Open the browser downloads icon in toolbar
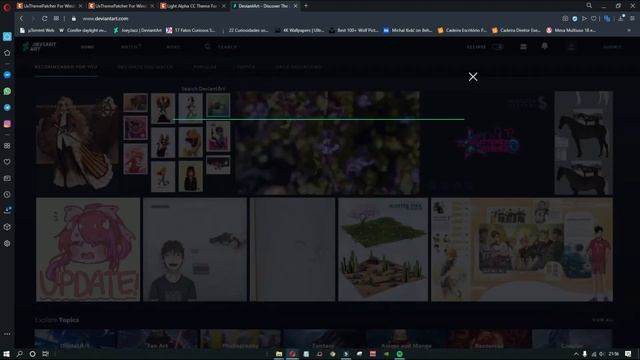This screenshot has width=640, height=360. coord(621,18)
